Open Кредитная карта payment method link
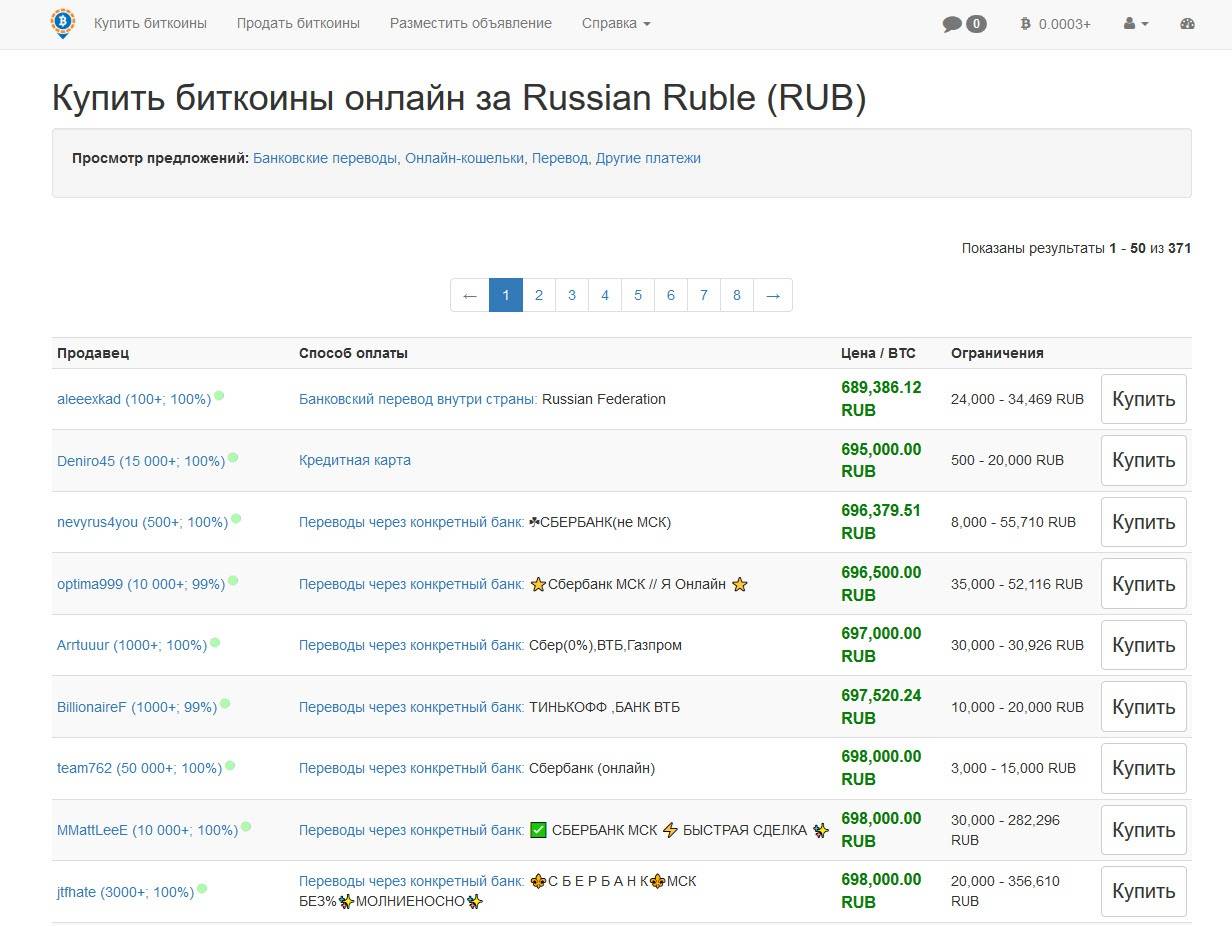This screenshot has height=926, width=1232. pos(354,460)
